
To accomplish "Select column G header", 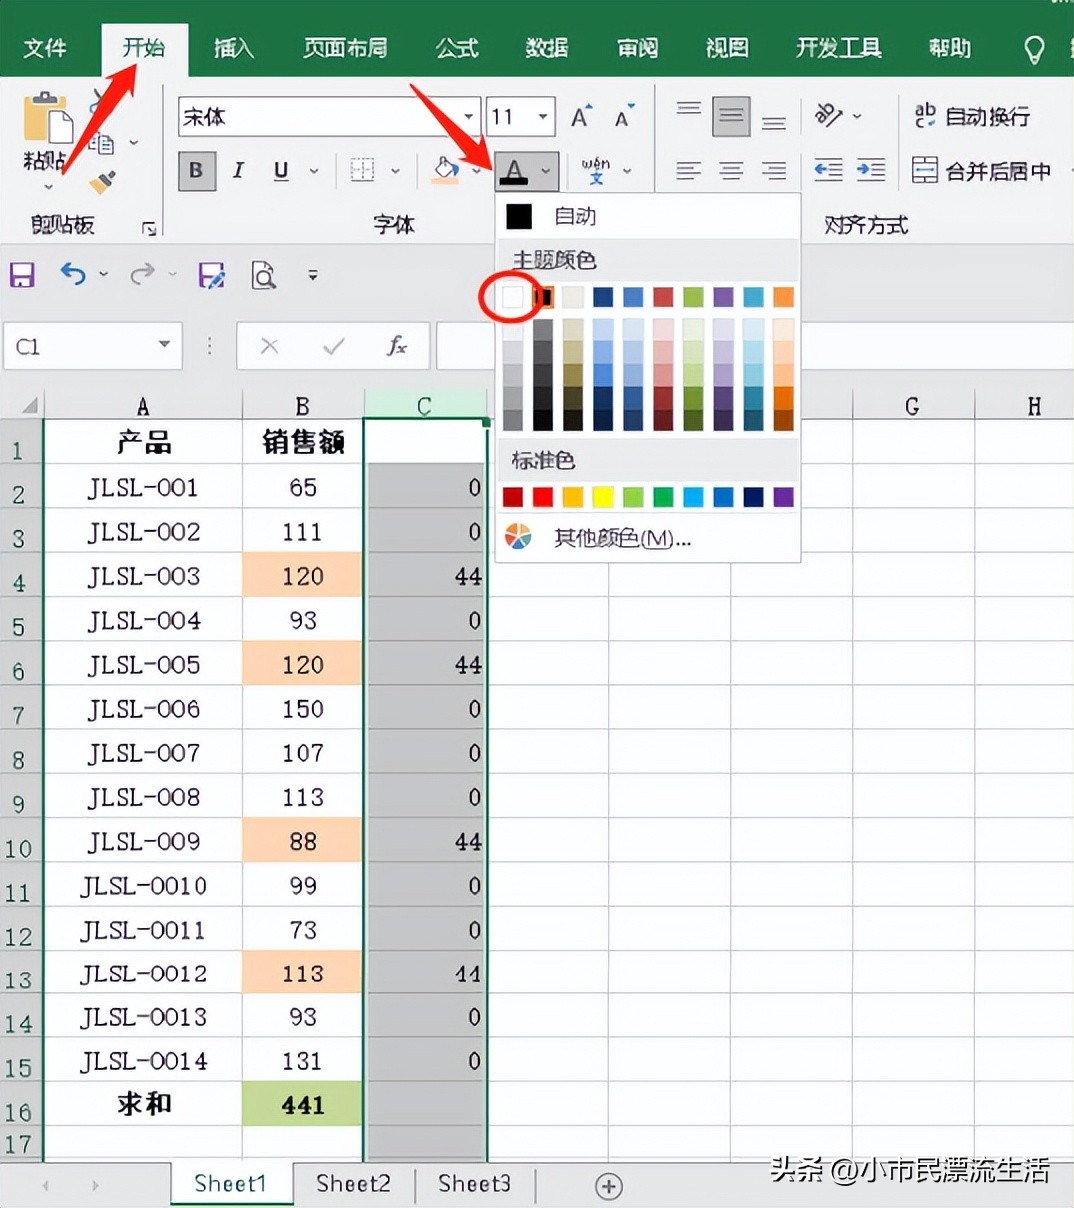I will [912, 406].
